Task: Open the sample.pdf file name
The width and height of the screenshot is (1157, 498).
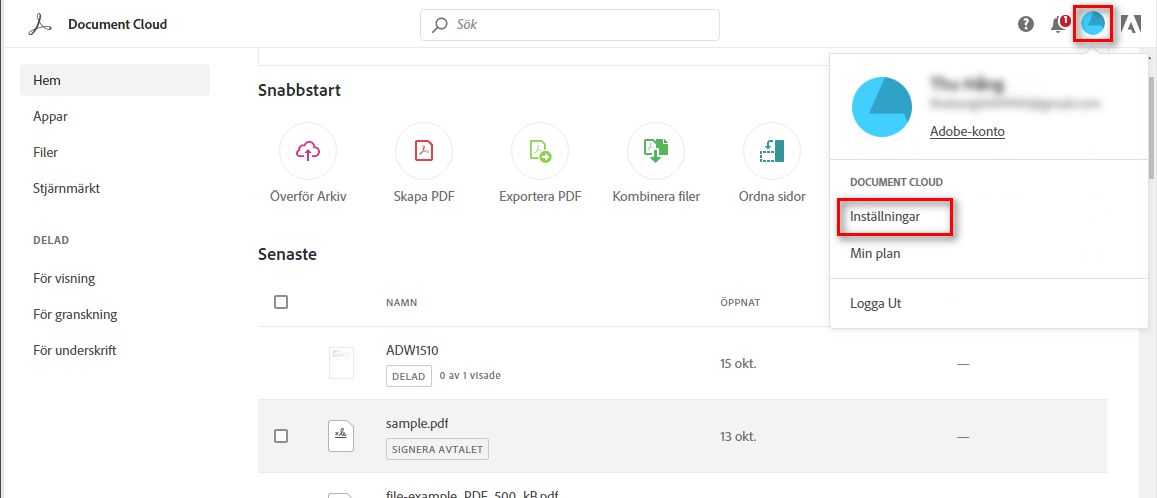Action: (x=418, y=423)
